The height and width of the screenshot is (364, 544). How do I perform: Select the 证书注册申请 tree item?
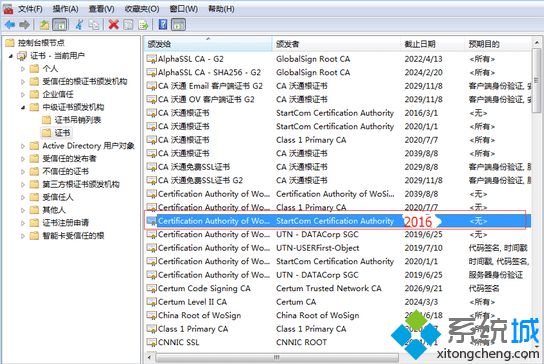66,223
